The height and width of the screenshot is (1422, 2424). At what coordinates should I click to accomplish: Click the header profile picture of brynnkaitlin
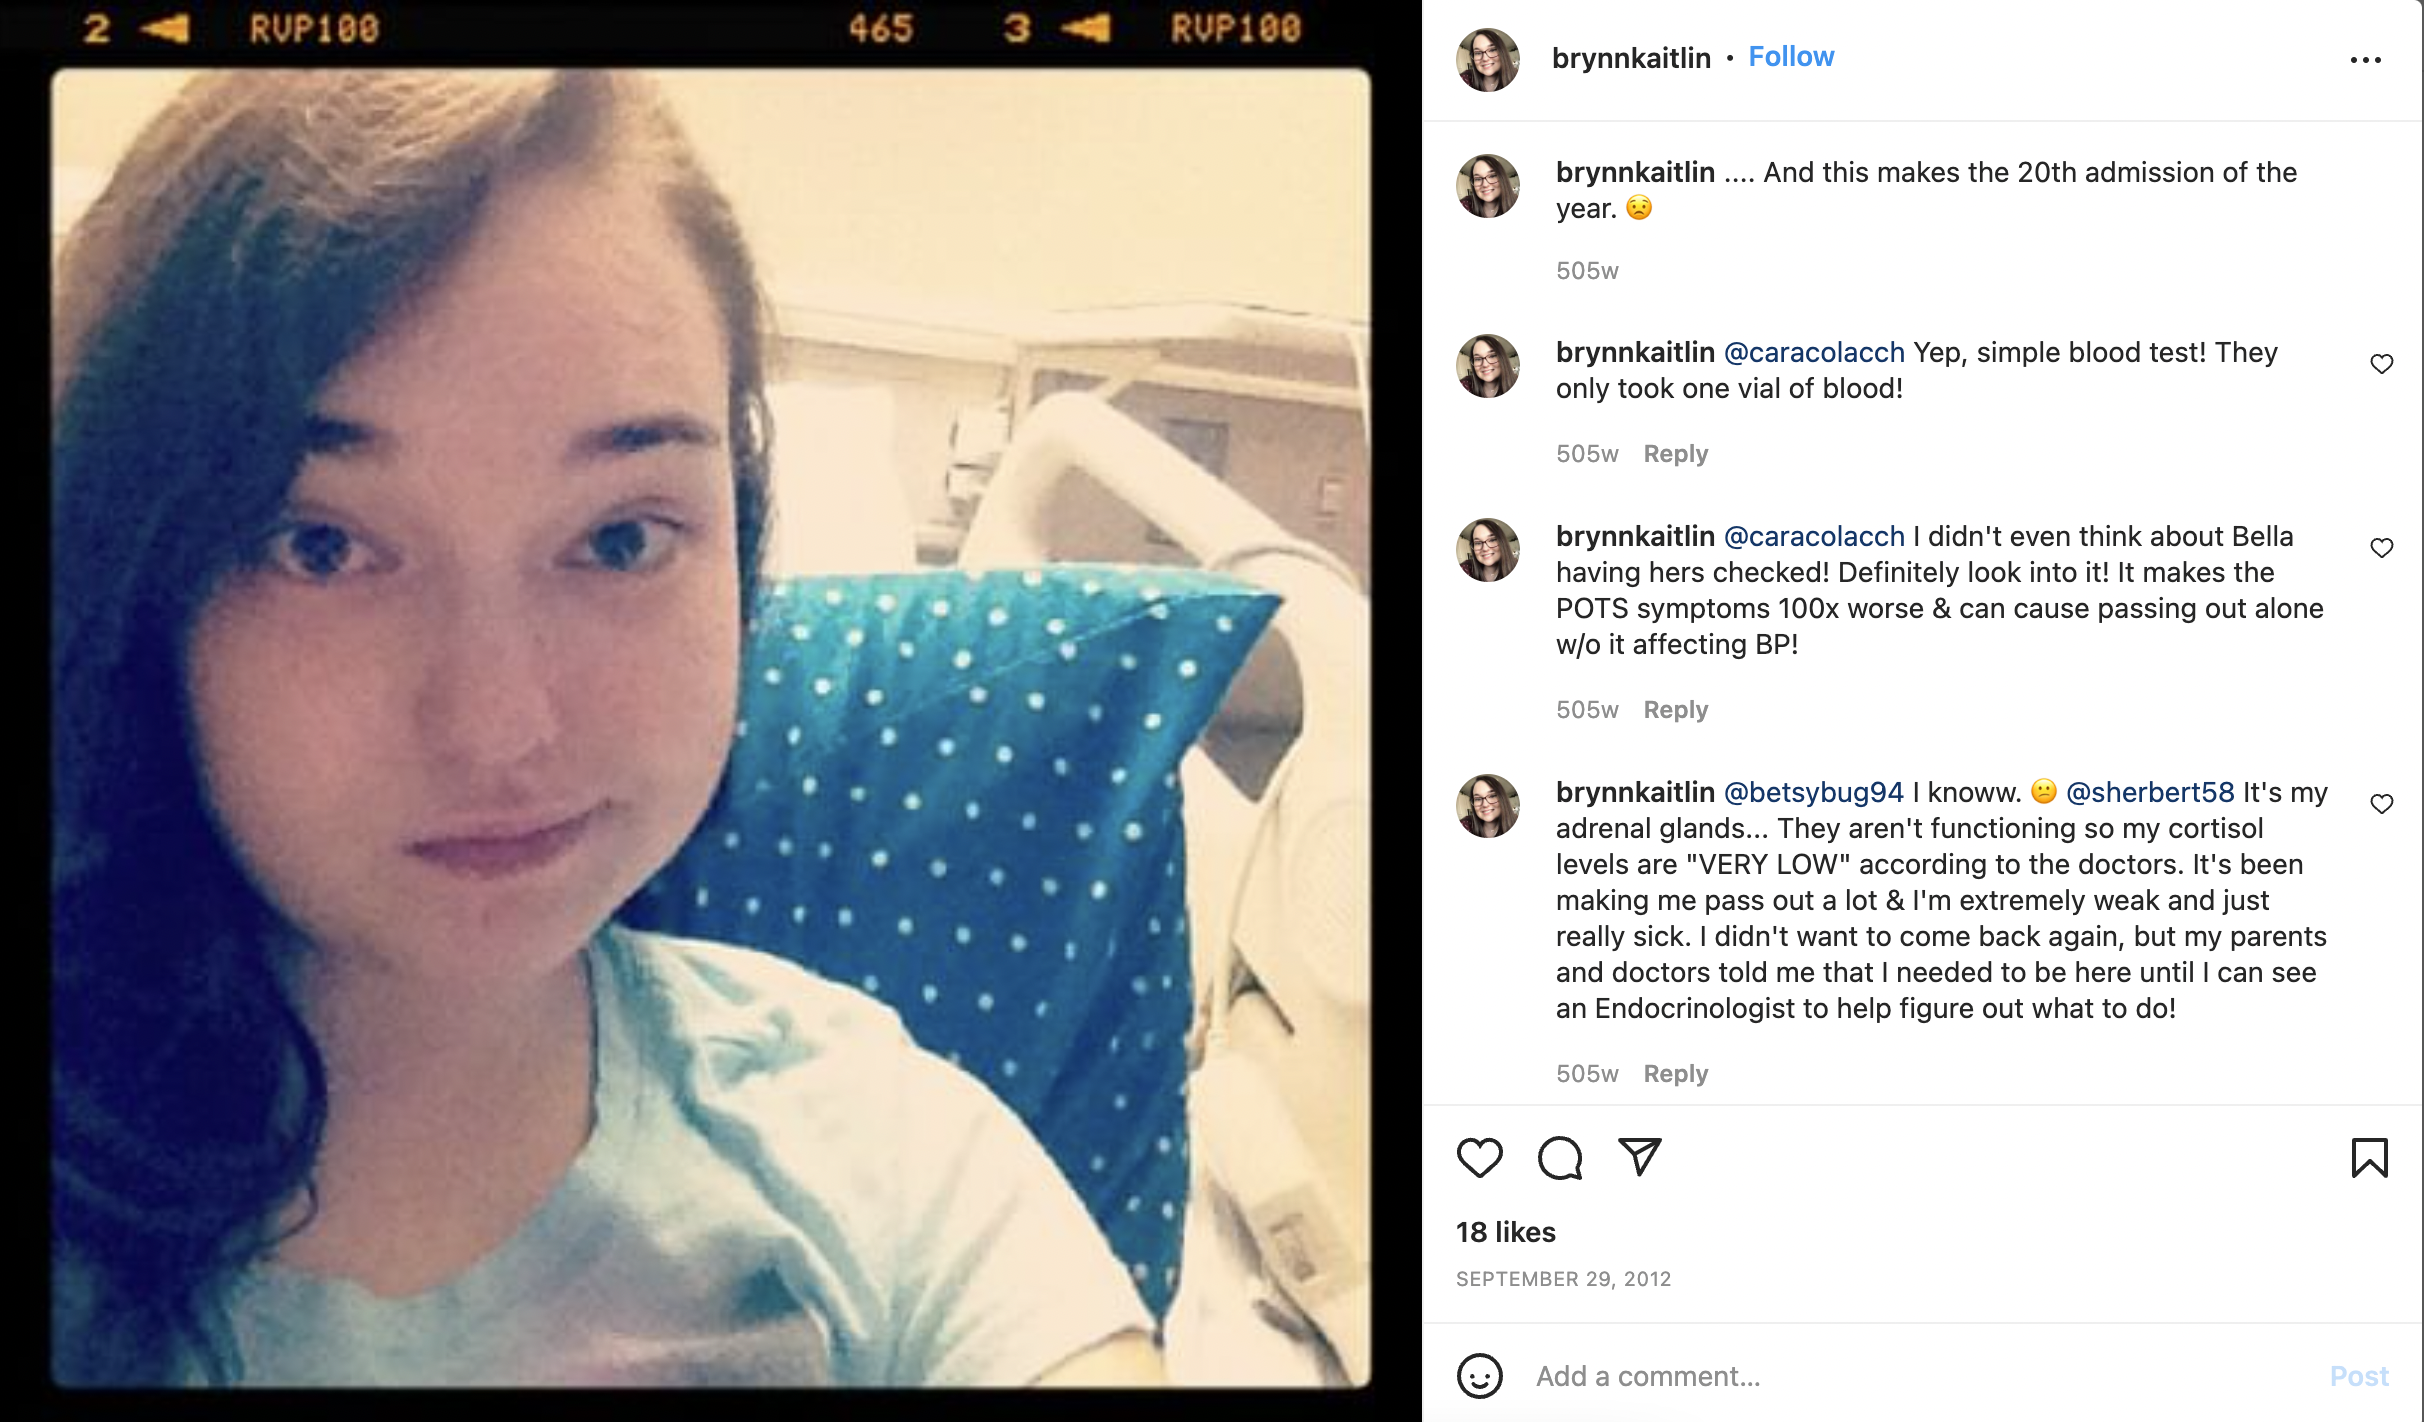(1488, 60)
